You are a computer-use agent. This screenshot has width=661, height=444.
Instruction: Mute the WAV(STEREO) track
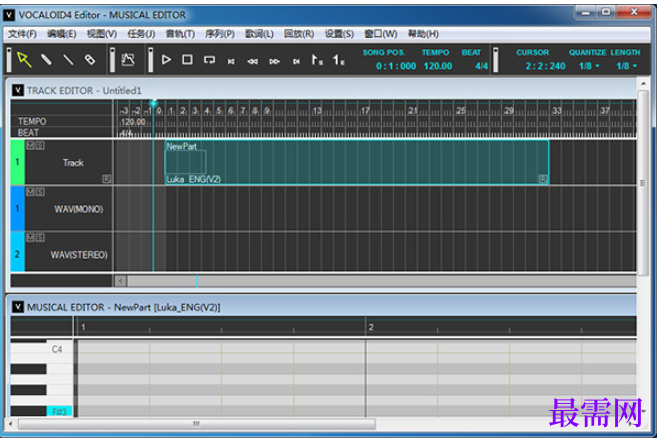pos(30,237)
